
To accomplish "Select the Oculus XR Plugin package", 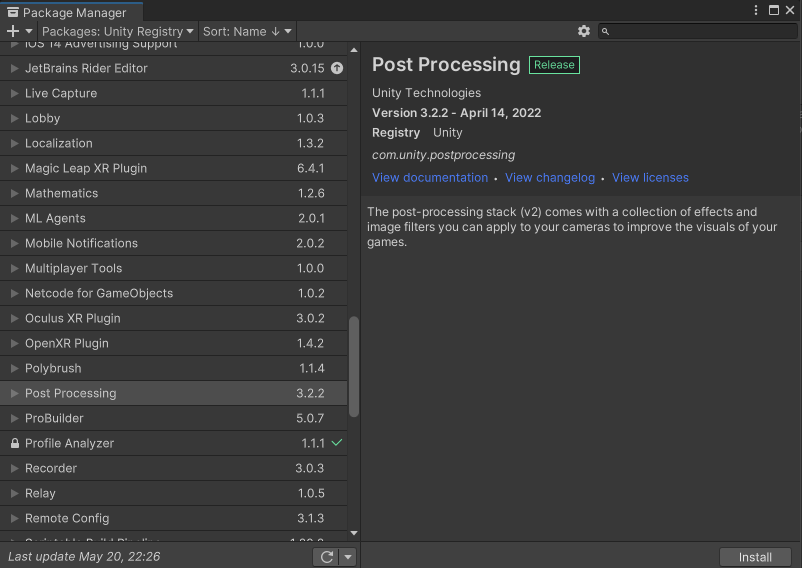I will click(173, 319).
